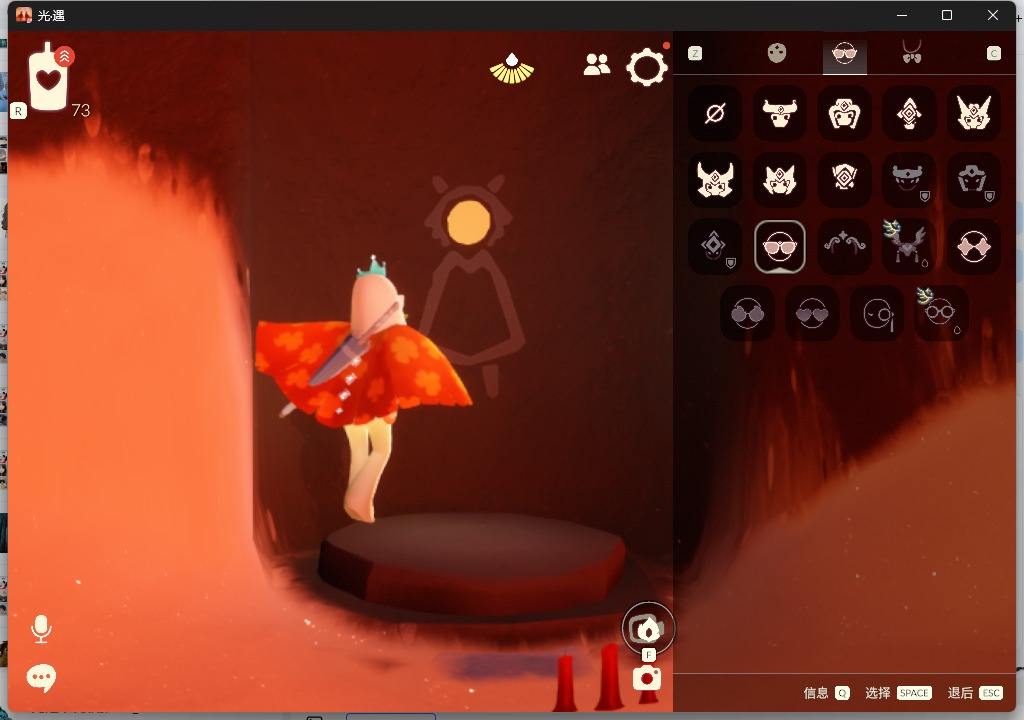Equip the curved-horn oni mask
The width and height of the screenshot is (1024, 720).
pyautogui.click(x=714, y=180)
